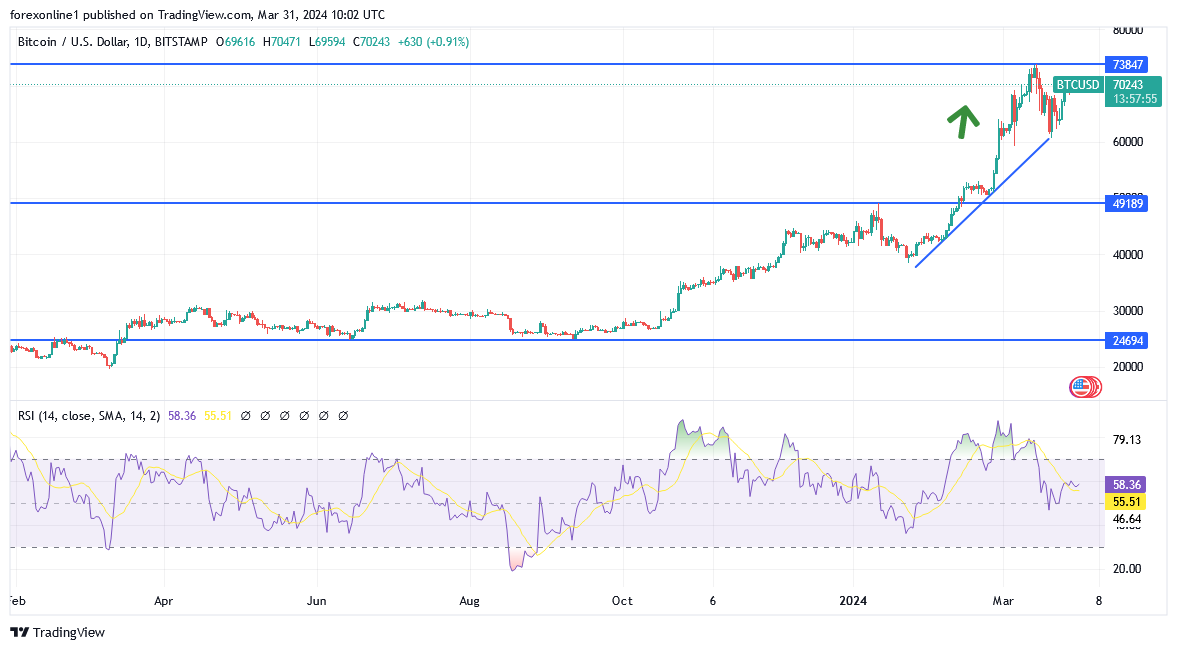Click the 60000 price axis label
The image size is (1177, 650).
pyautogui.click(x=1127, y=142)
